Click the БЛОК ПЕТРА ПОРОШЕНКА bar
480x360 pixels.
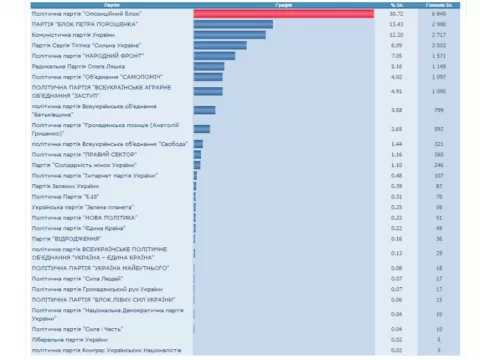pyautogui.click(x=233, y=24)
